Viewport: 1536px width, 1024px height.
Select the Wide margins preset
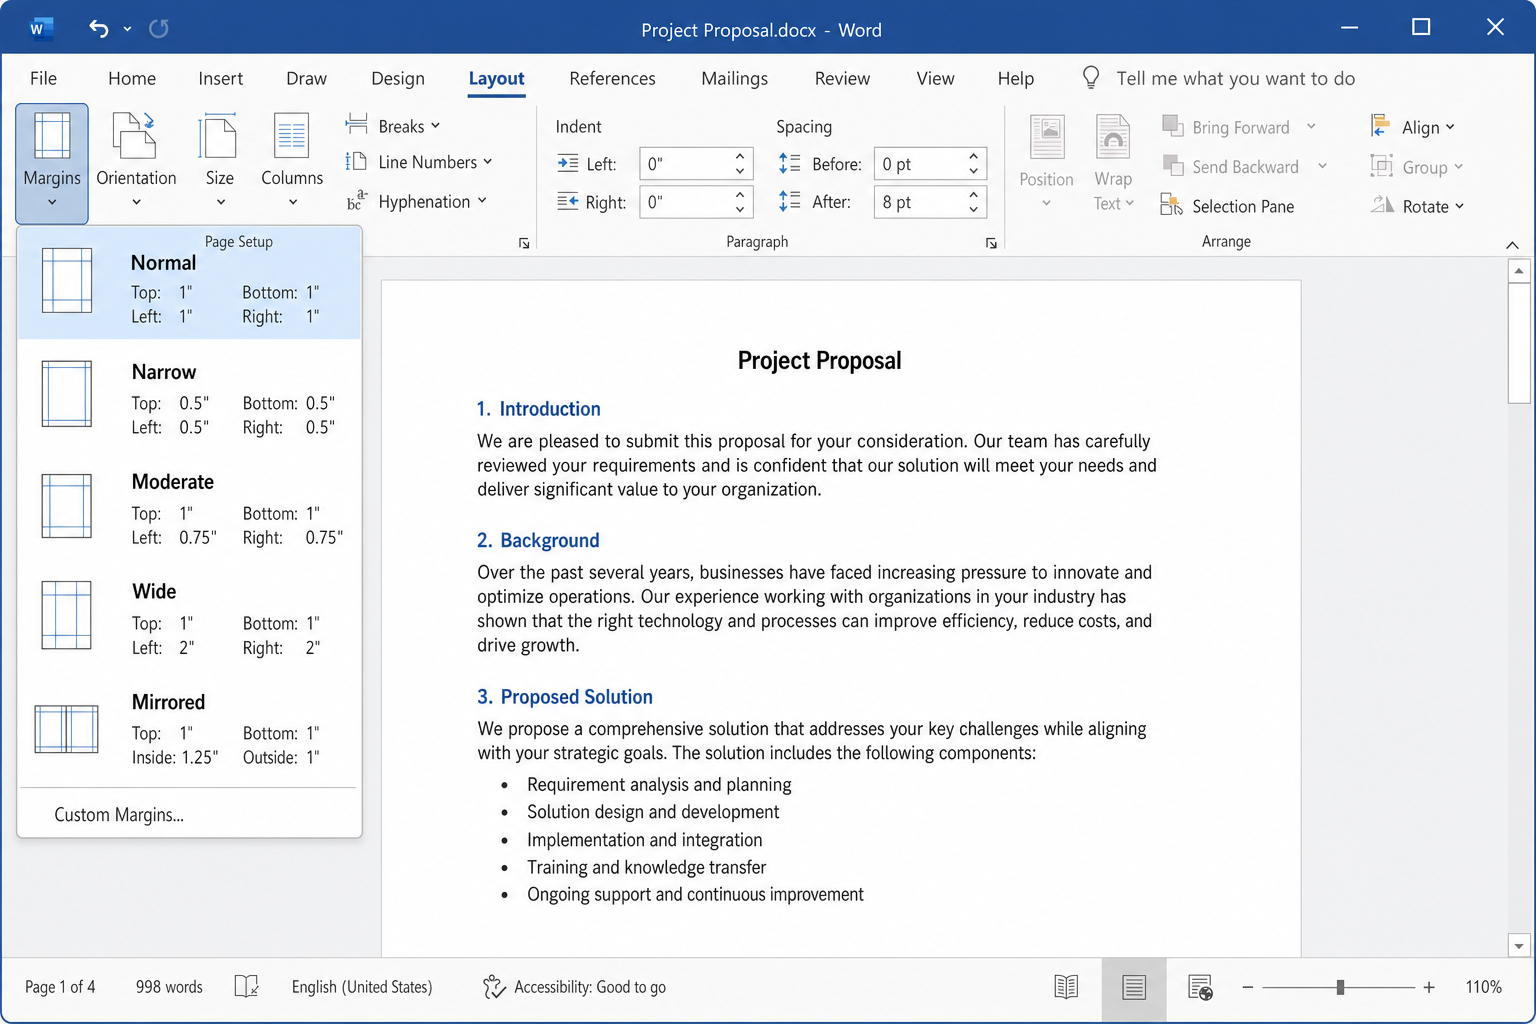[x=190, y=619]
